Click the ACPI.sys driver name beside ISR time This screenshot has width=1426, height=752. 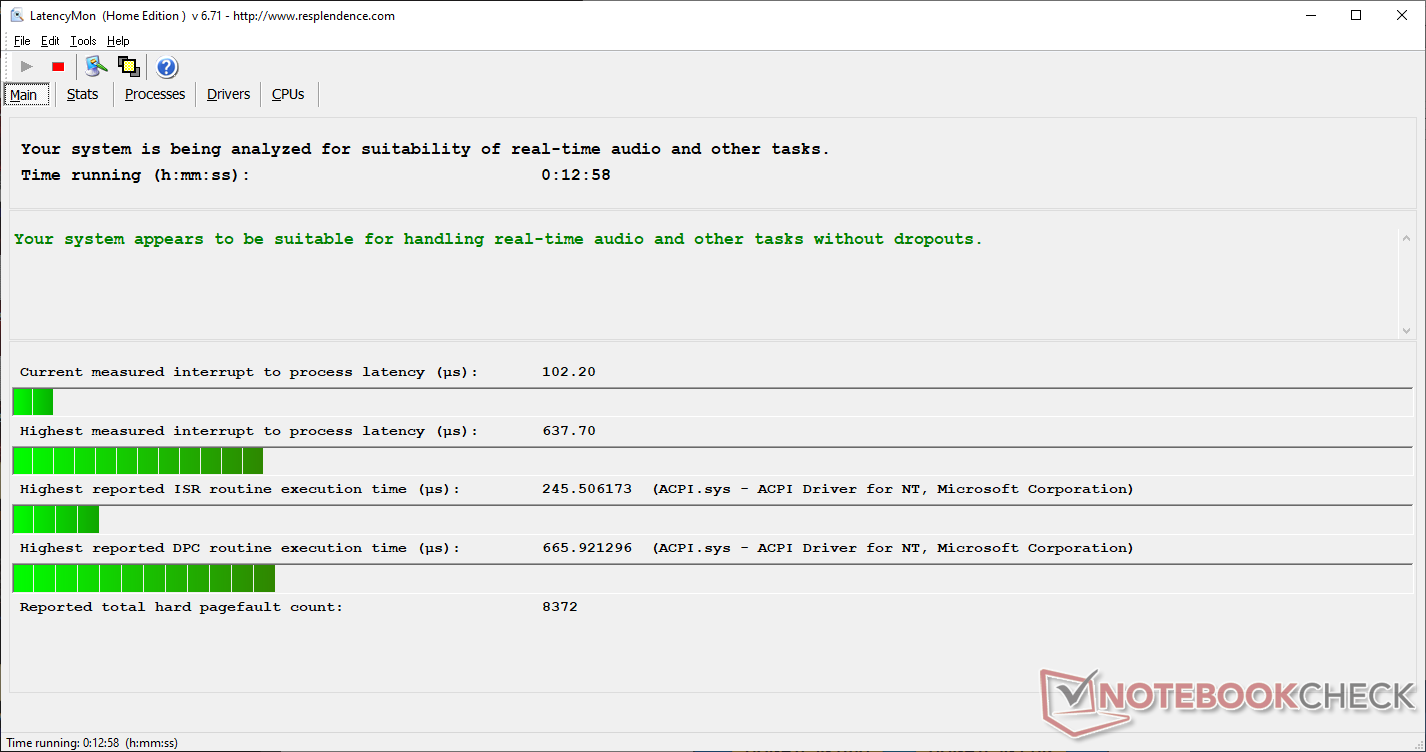[893, 489]
